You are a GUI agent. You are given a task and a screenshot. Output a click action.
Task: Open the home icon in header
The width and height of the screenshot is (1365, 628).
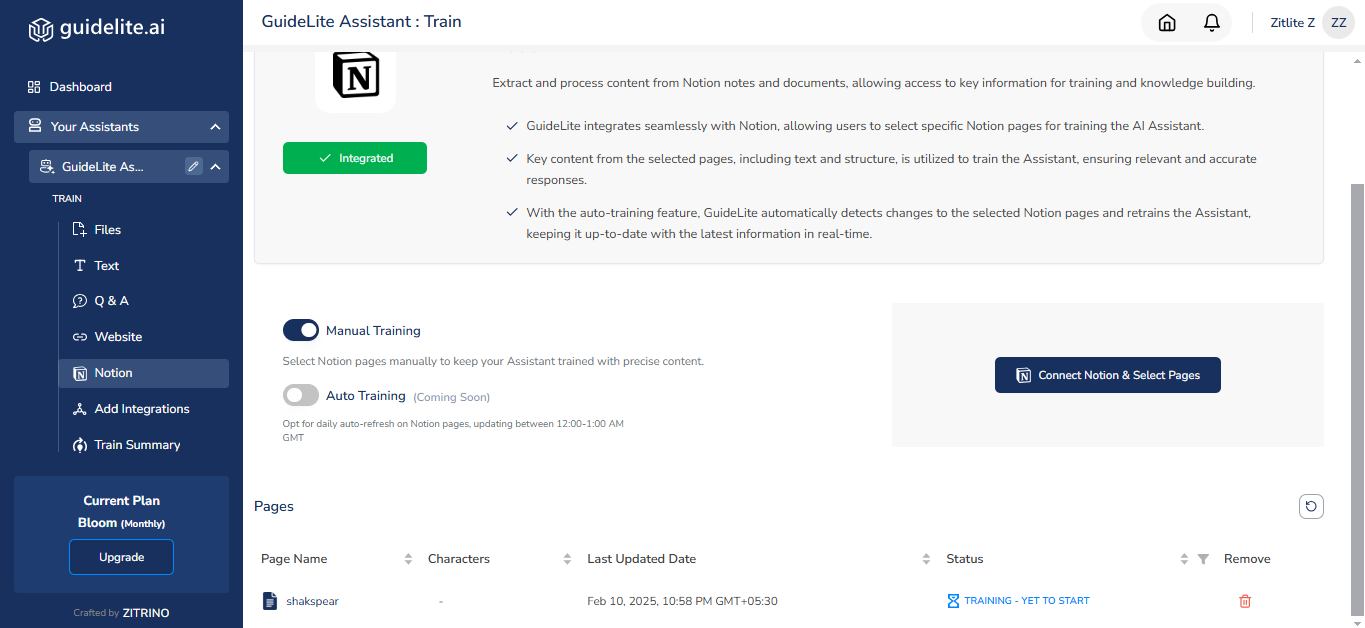pyautogui.click(x=1166, y=23)
